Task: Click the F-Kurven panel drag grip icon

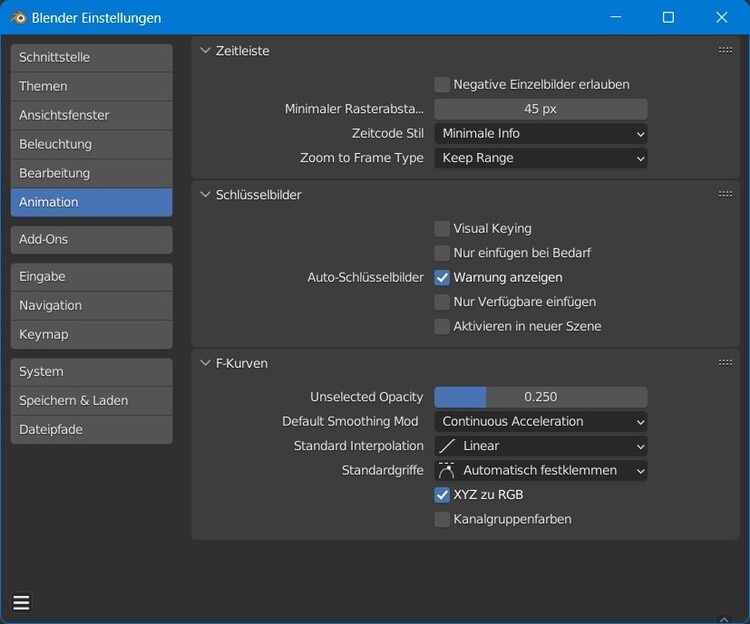Action: 725,363
